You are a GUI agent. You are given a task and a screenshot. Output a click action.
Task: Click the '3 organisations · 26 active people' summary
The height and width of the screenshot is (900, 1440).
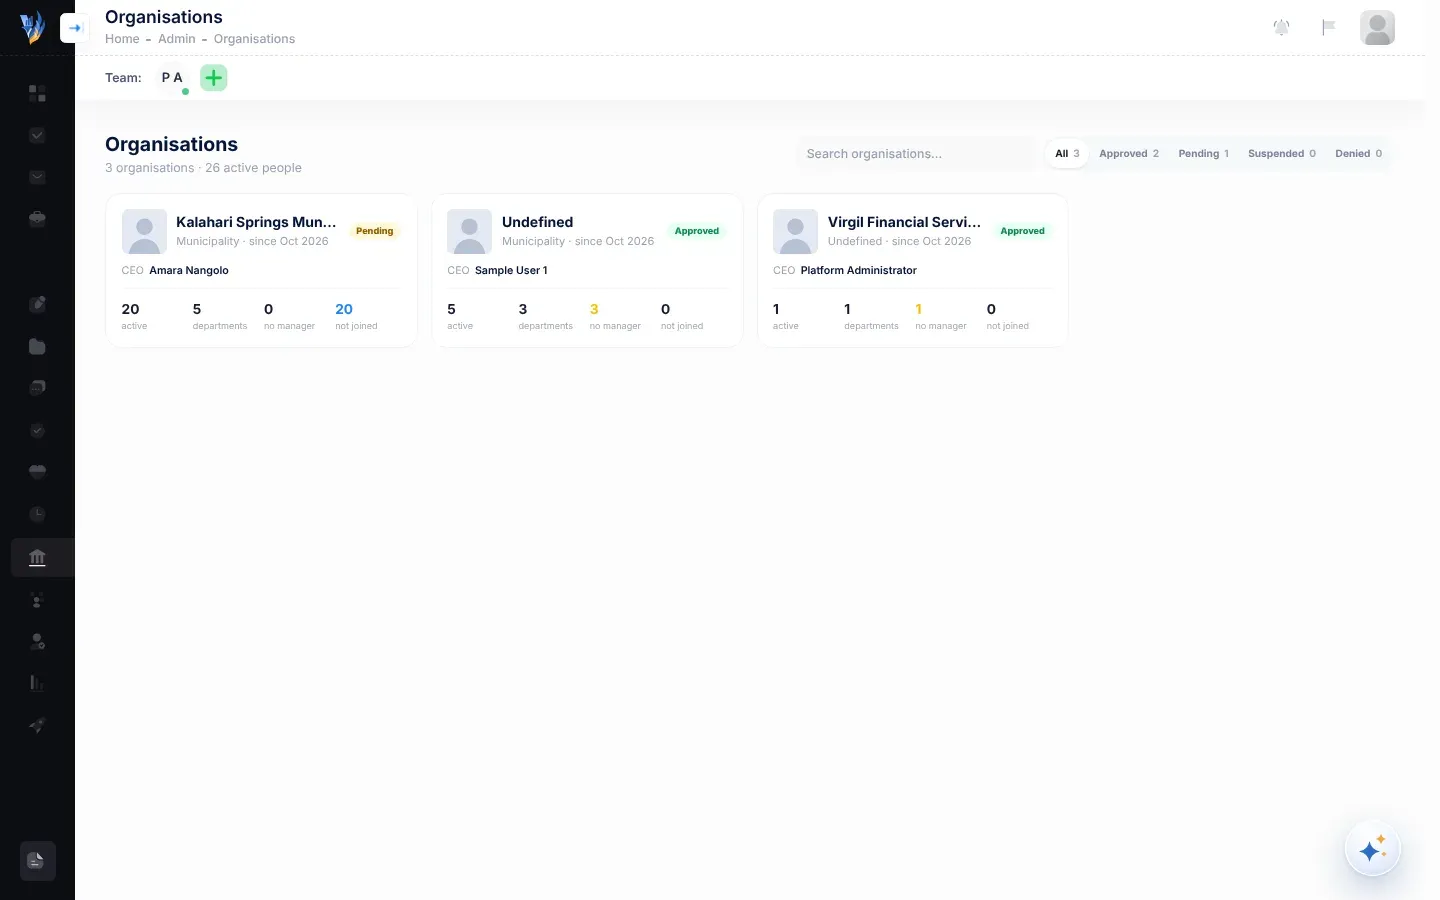(203, 168)
